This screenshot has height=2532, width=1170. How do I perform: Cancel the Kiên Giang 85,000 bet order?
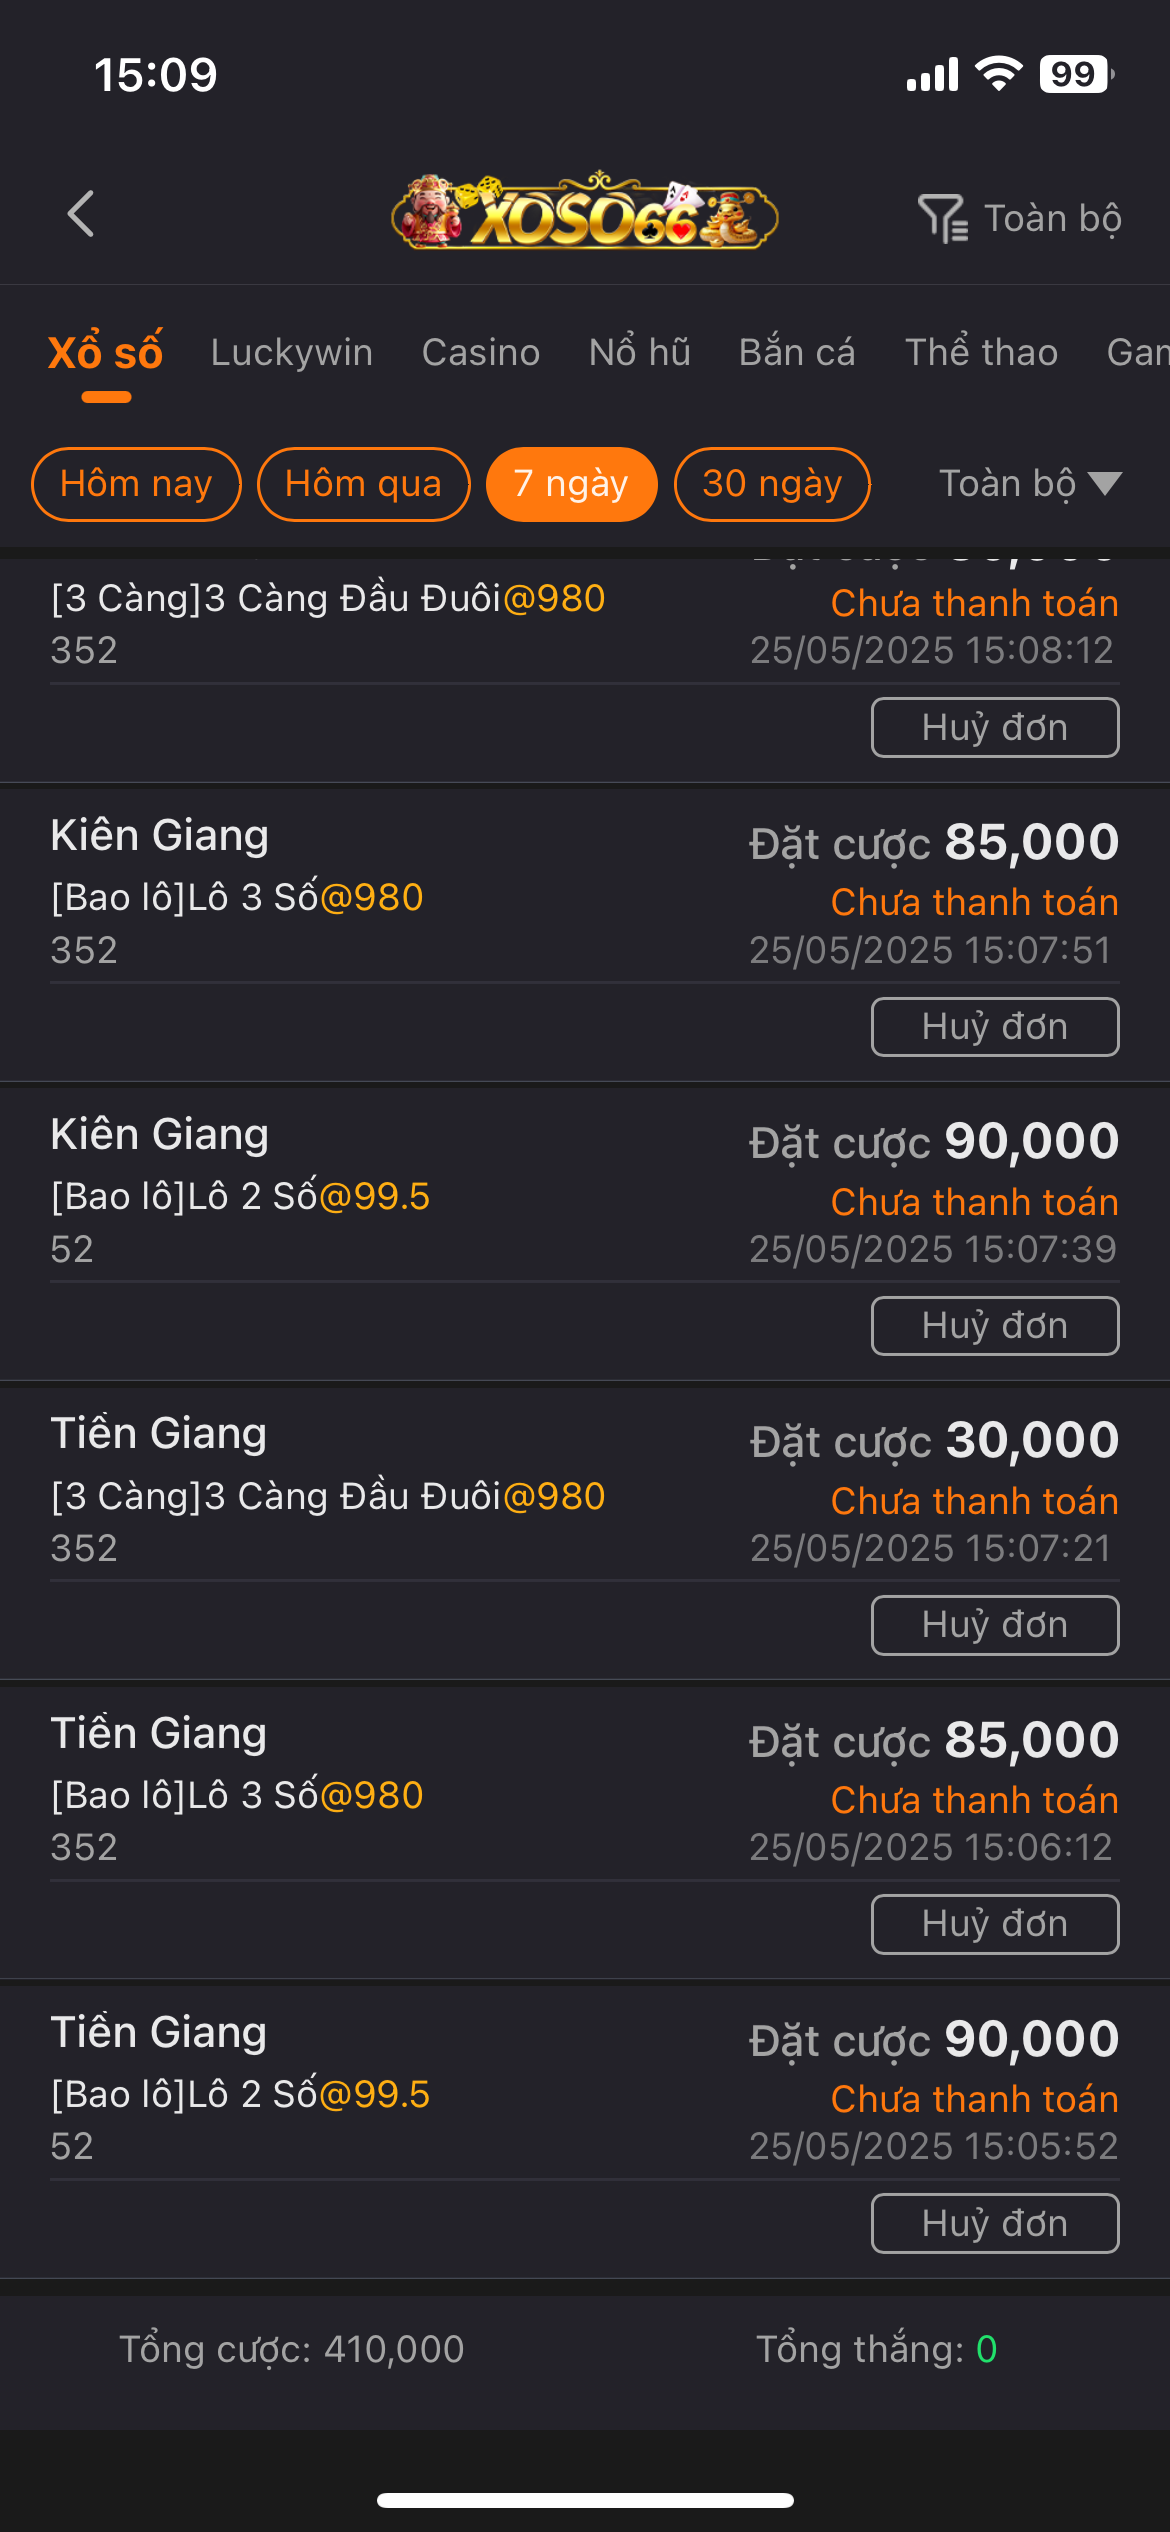(994, 1027)
